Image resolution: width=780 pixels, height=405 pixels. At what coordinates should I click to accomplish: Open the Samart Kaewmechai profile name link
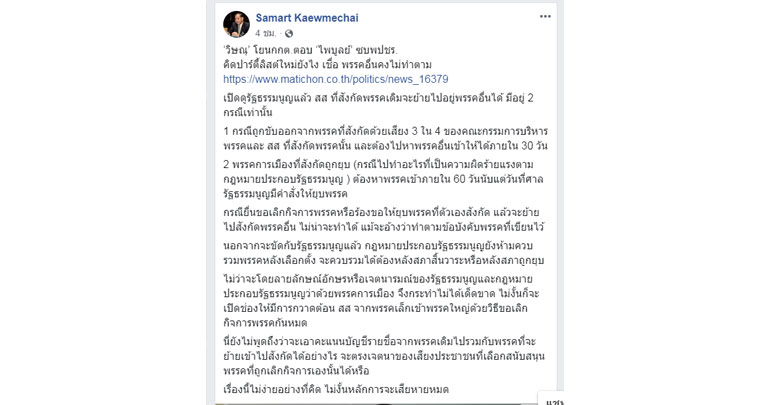click(306, 18)
